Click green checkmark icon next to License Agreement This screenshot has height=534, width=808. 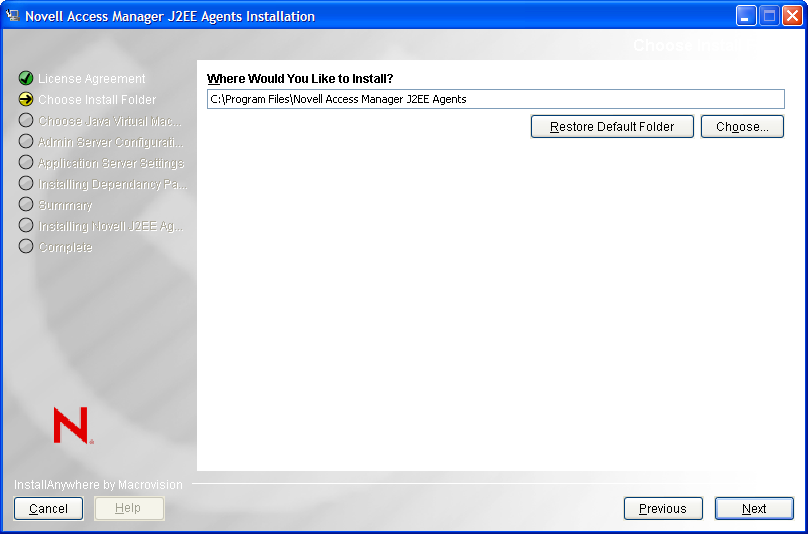click(26, 78)
